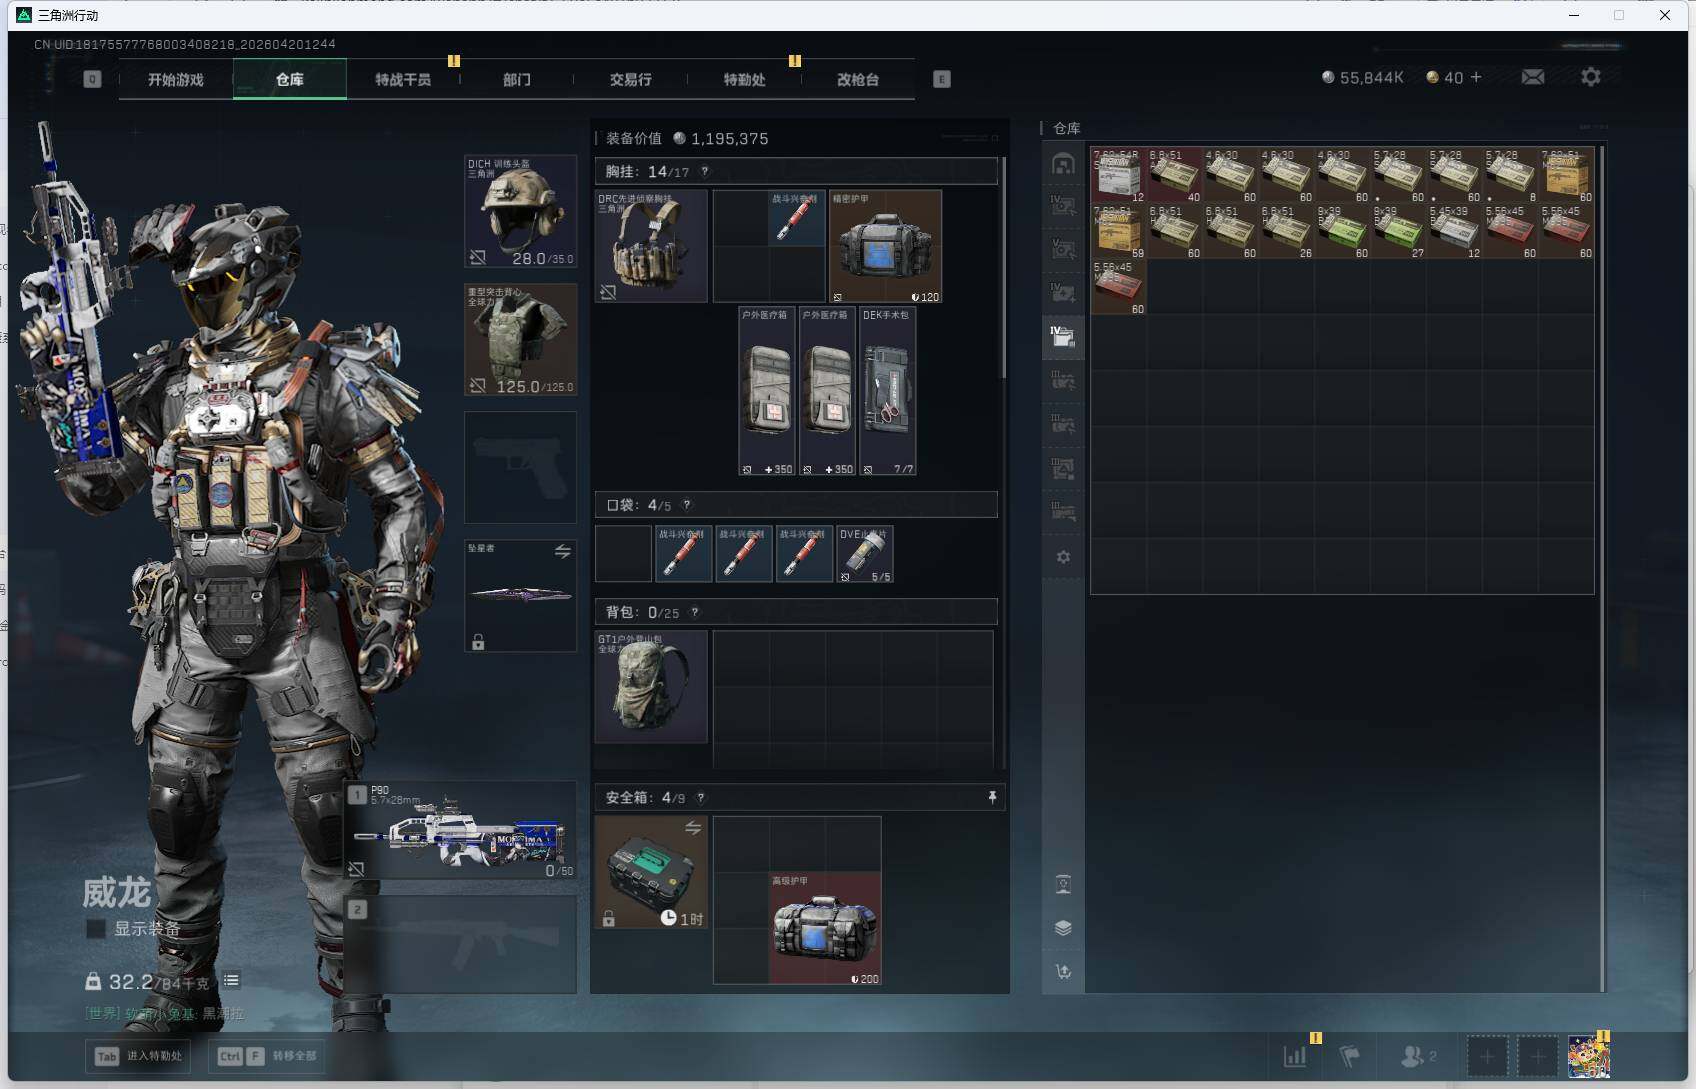Select the 5.7x28 ammo stack of 8
The height and width of the screenshot is (1089, 1696).
[1510, 175]
